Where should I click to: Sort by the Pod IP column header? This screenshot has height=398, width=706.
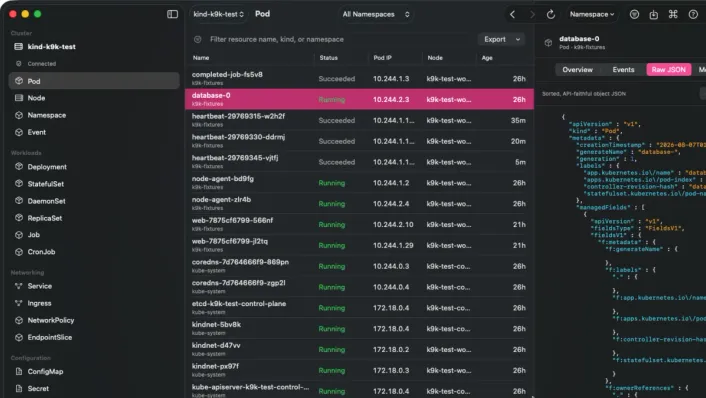(383, 58)
